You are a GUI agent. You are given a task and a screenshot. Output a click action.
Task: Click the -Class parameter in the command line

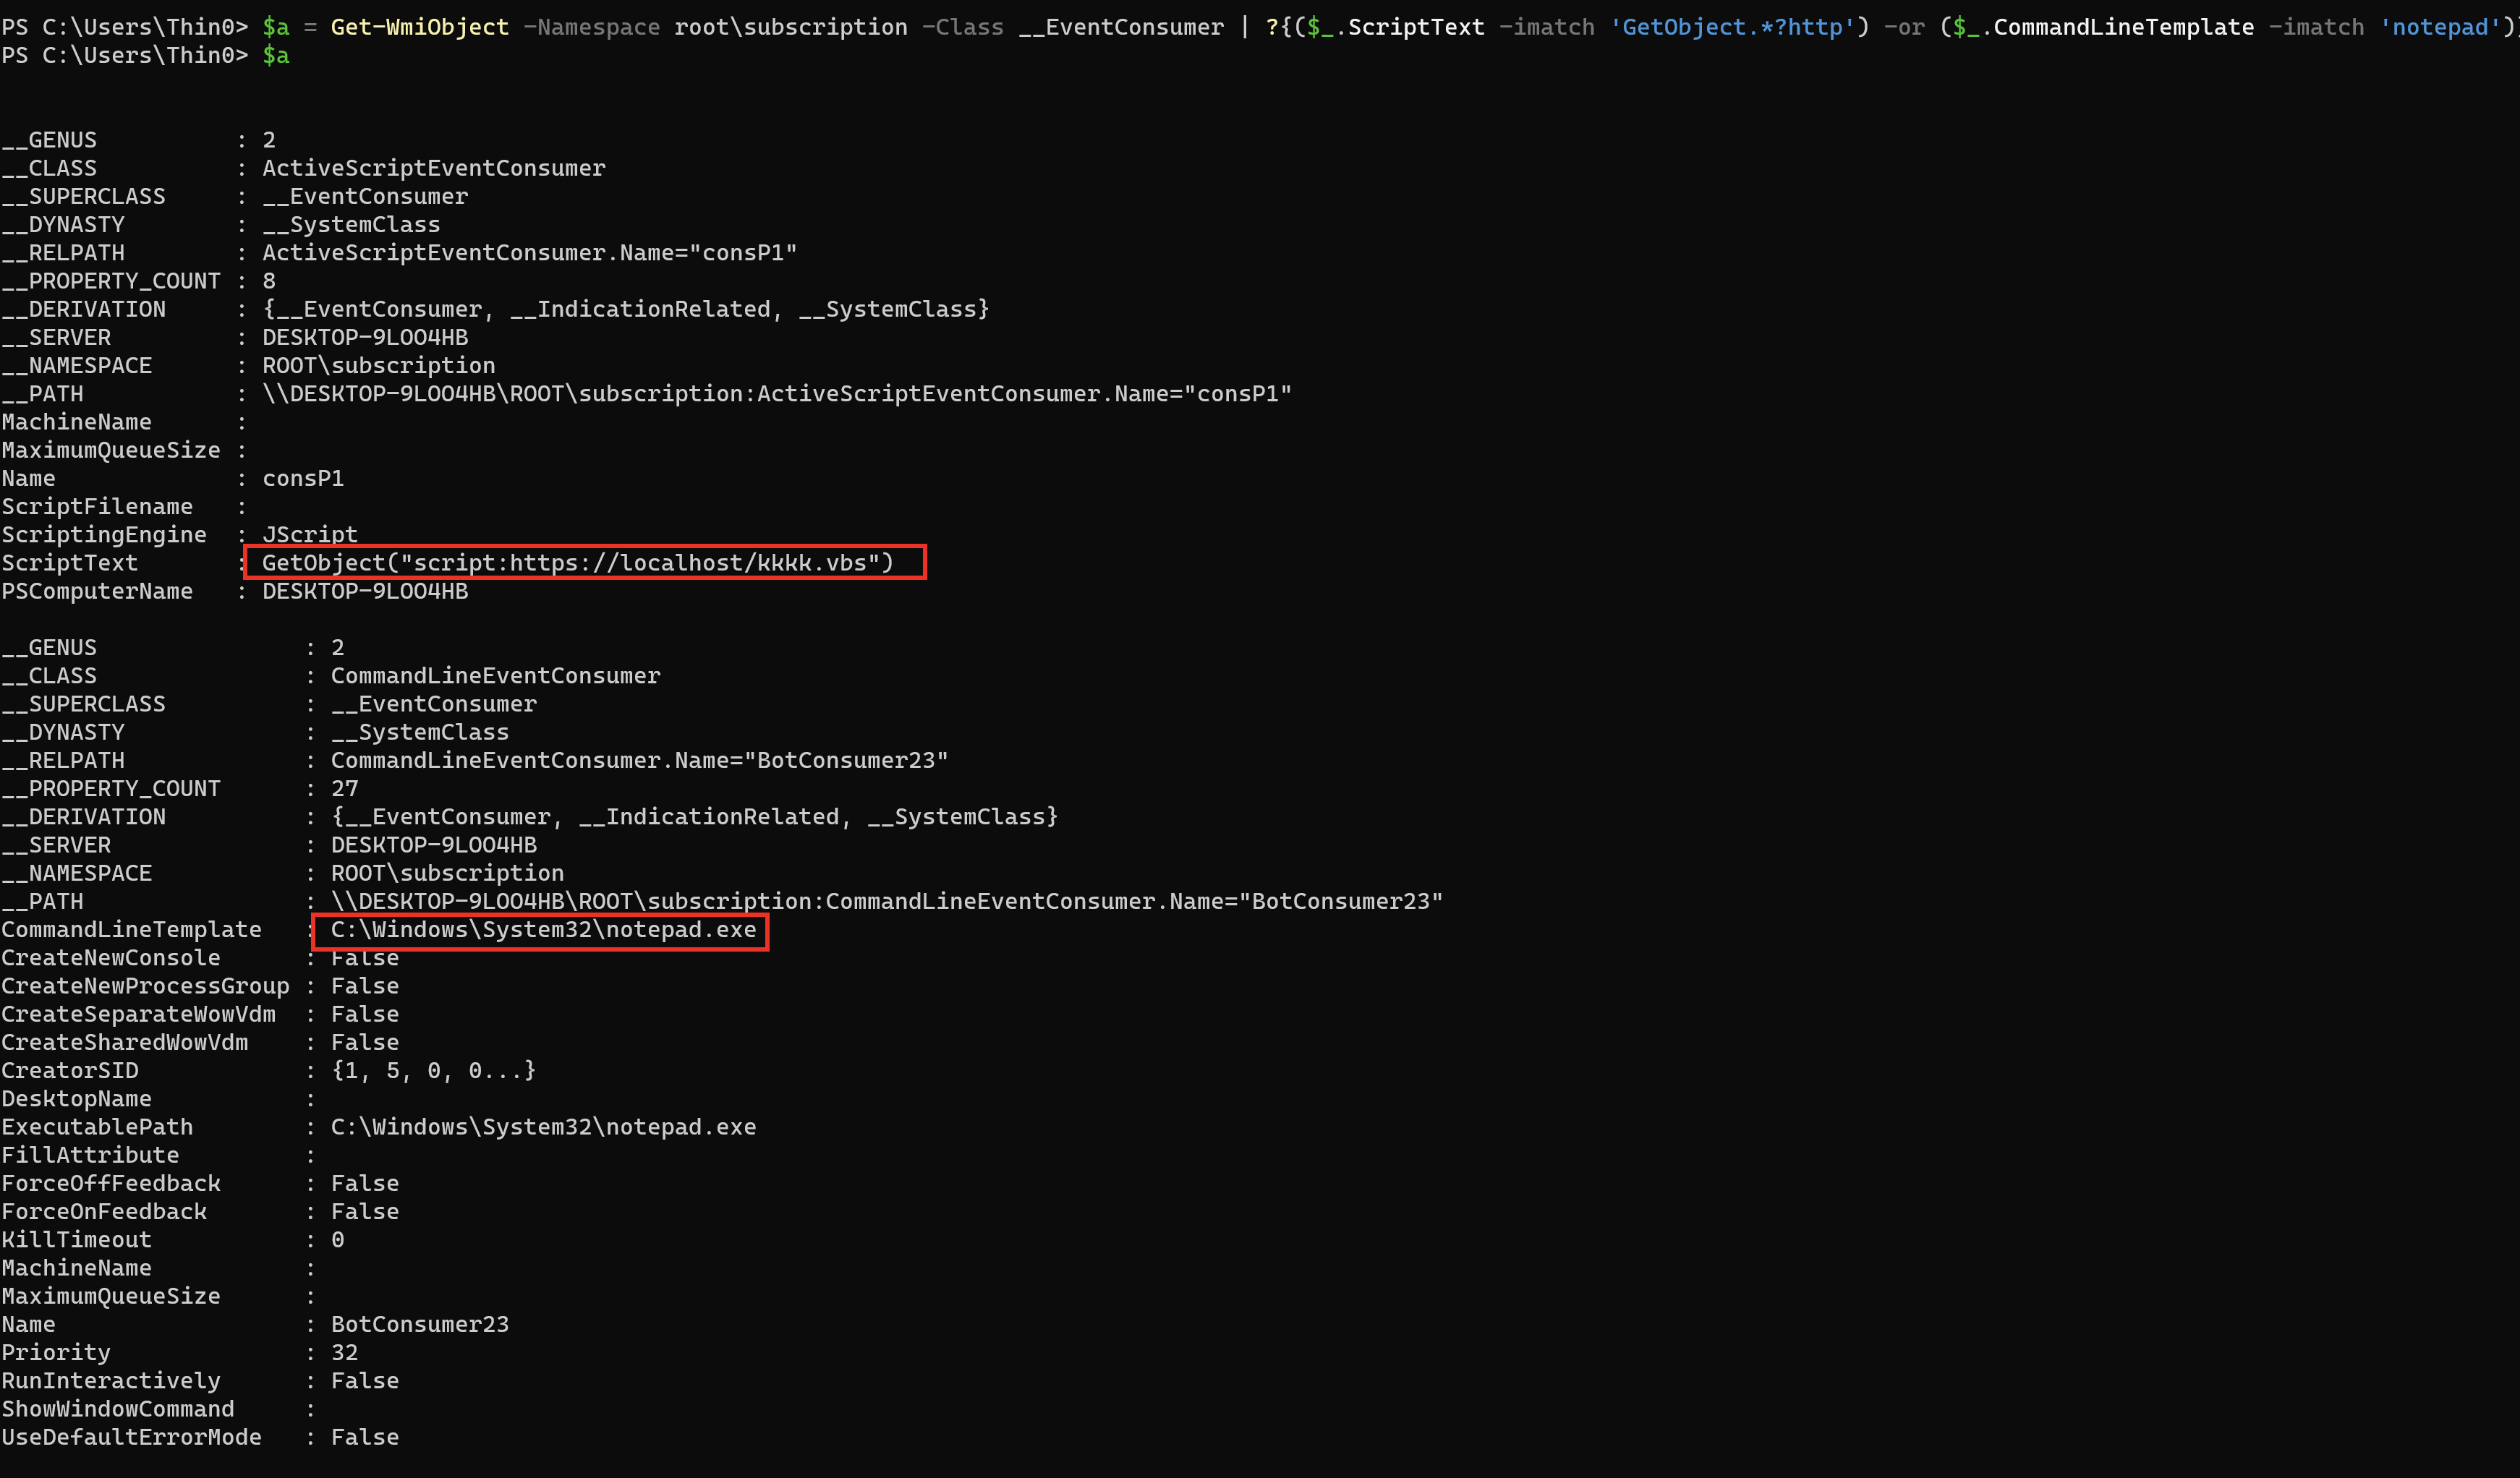click(x=963, y=27)
